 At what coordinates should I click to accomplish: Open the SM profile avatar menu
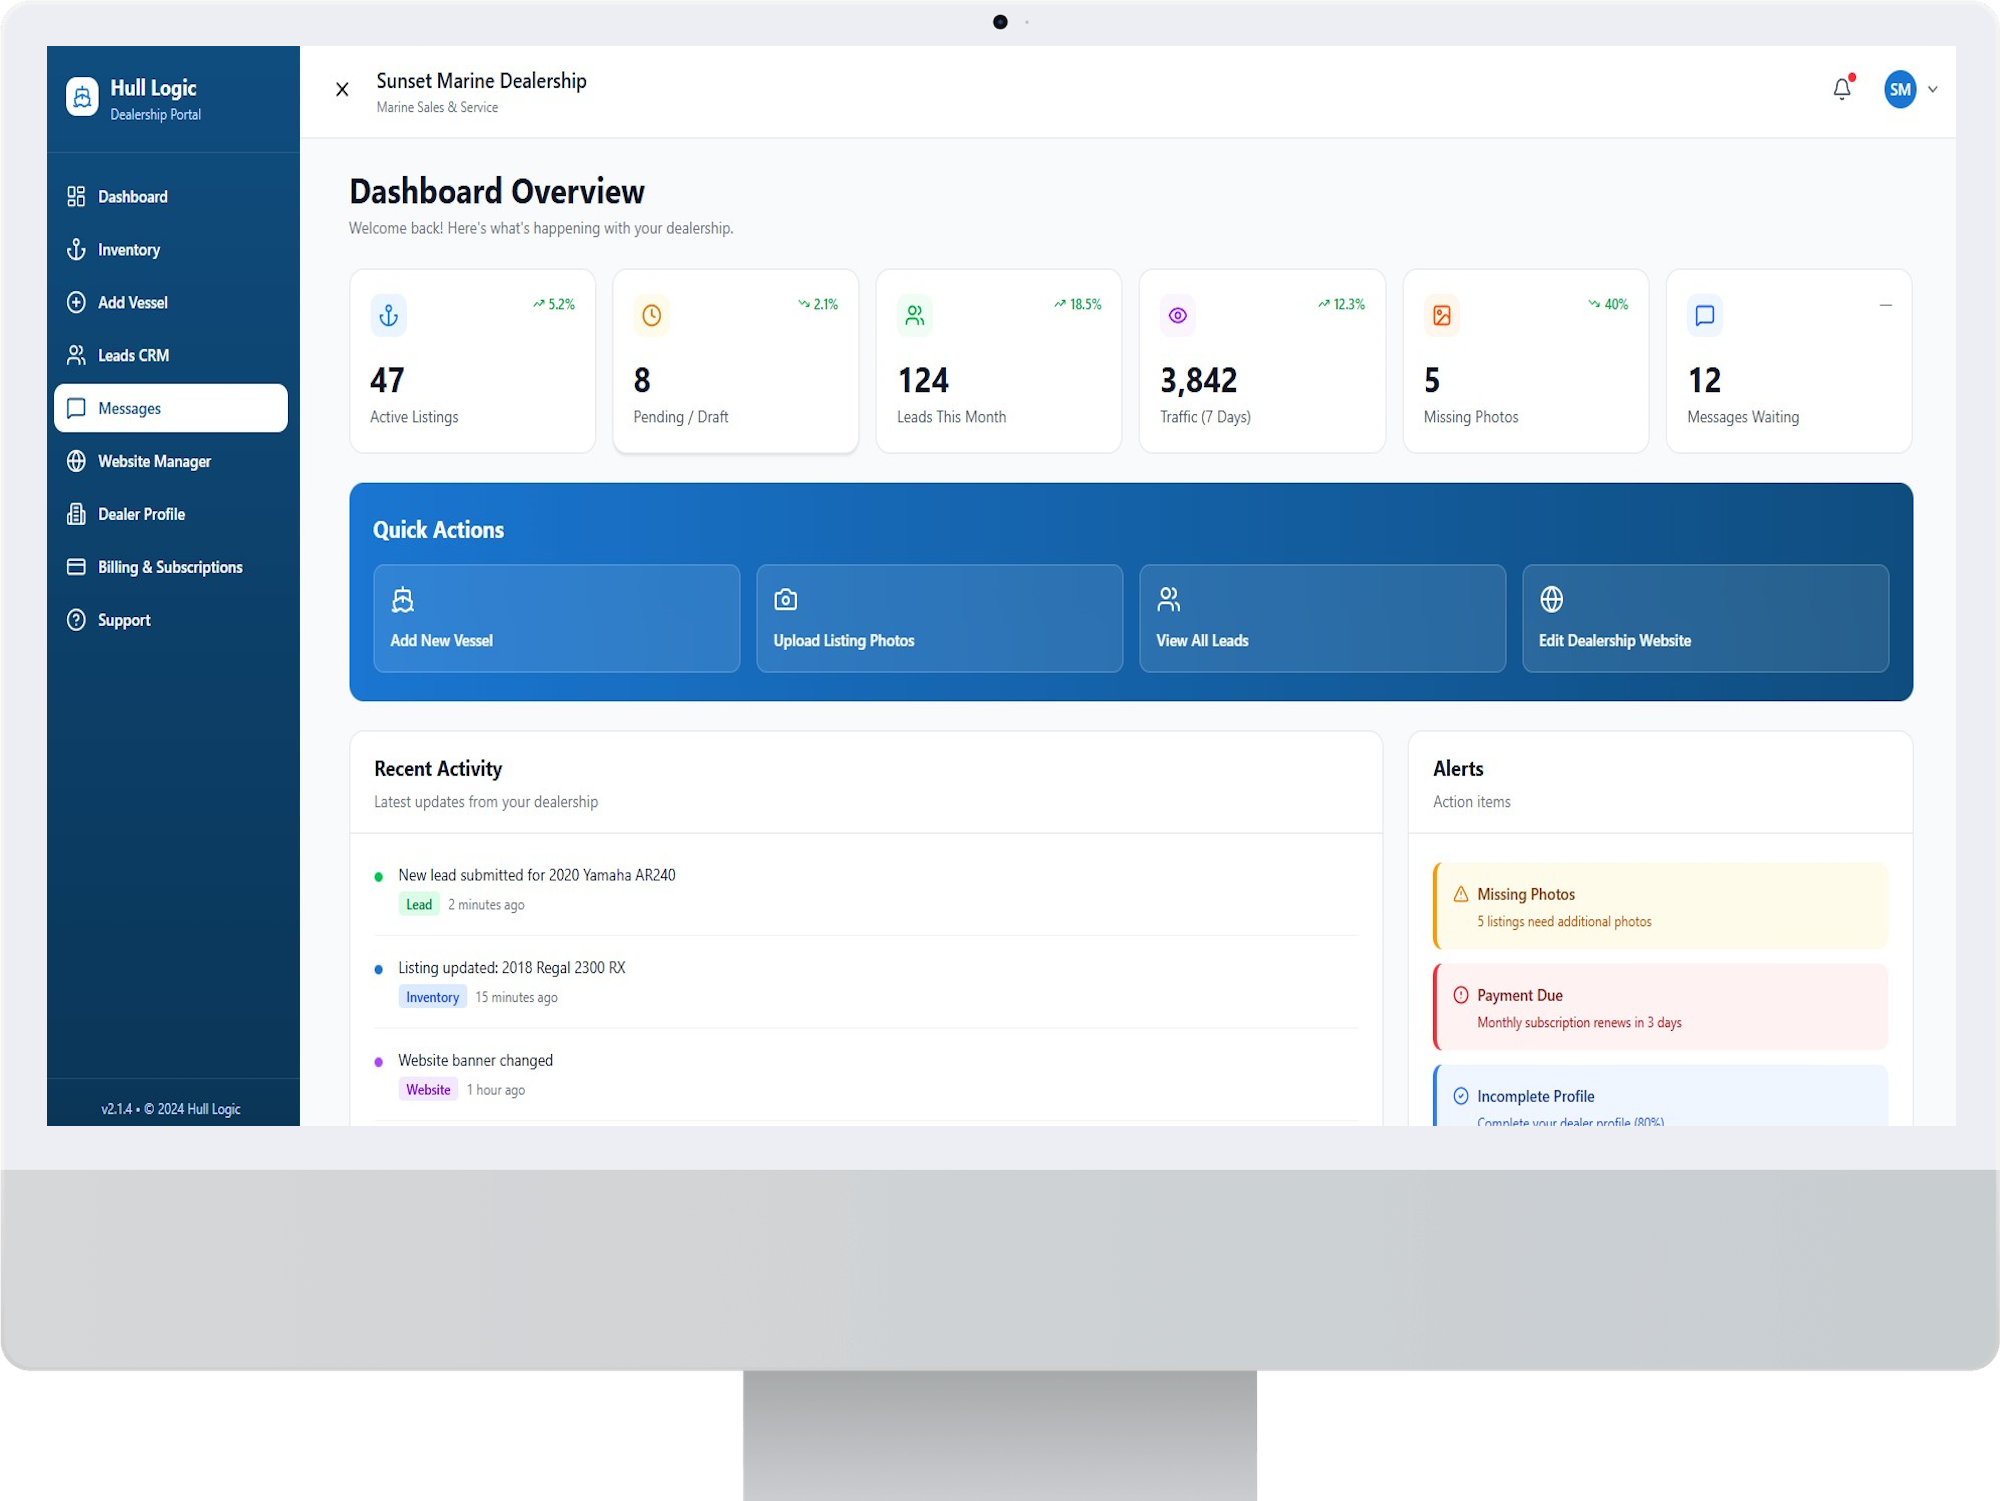(x=1900, y=89)
